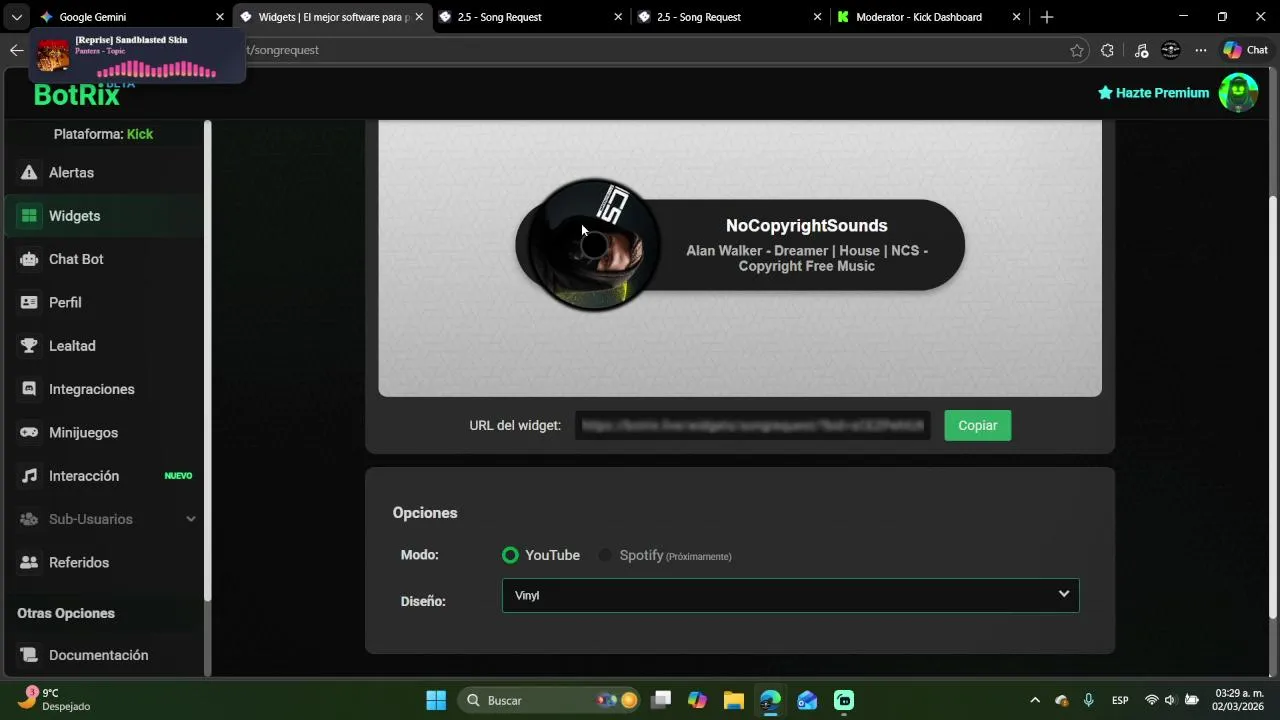Click the microphone tray icon
Screen dimensions: 1280x720
coord(1089,700)
